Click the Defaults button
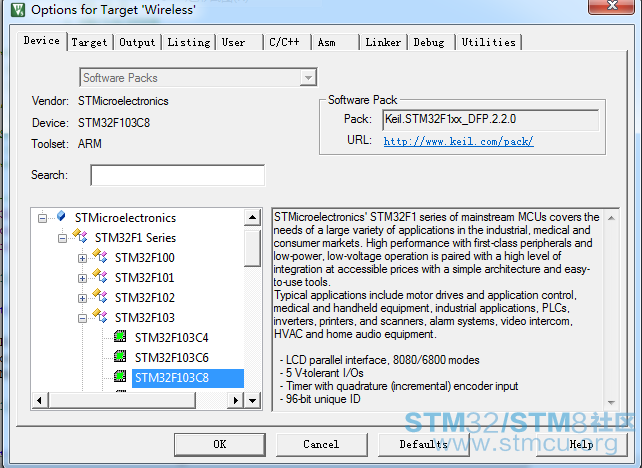The height and width of the screenshot is (468, 642). click(423, 444)
